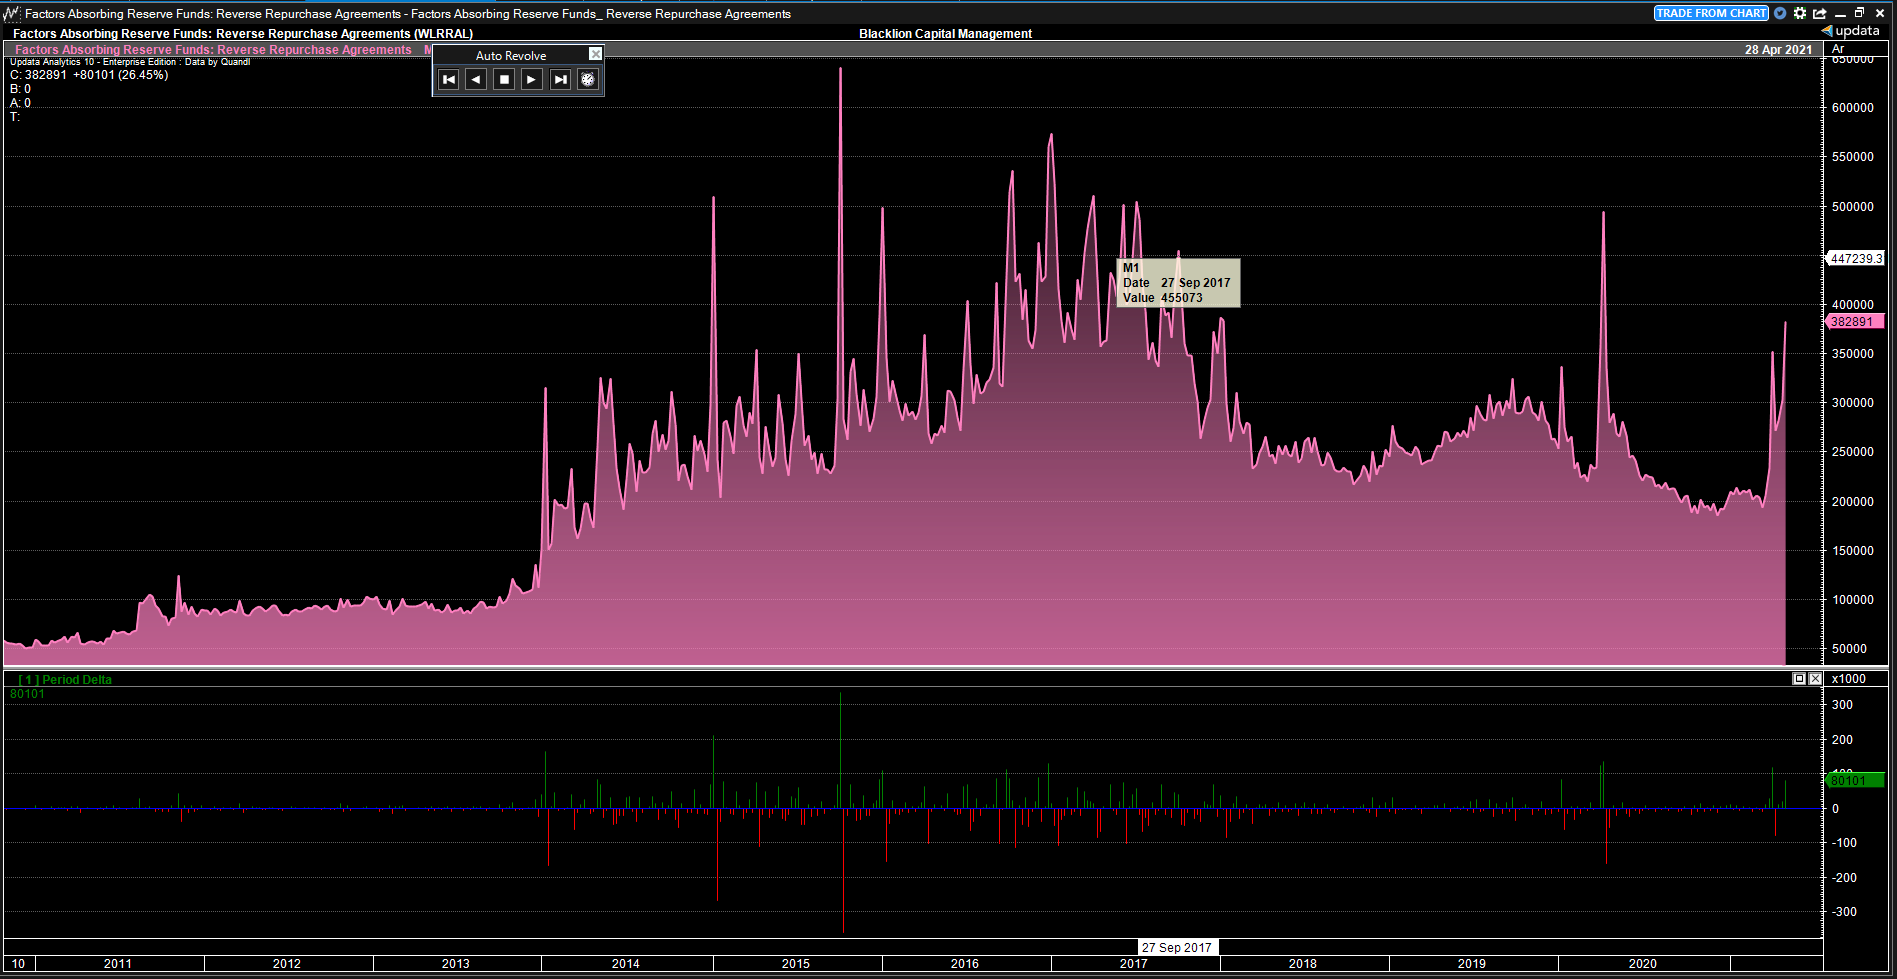Stop the Auto Revolve playback
The height and width of the screenshot is (979, 1897).
click(x=504, y=80)
